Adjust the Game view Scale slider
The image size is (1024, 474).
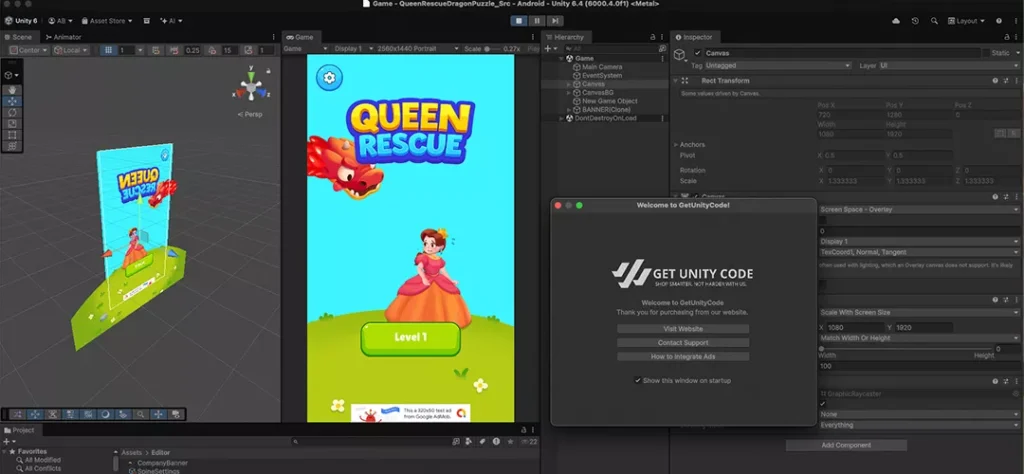coord(494,49)
